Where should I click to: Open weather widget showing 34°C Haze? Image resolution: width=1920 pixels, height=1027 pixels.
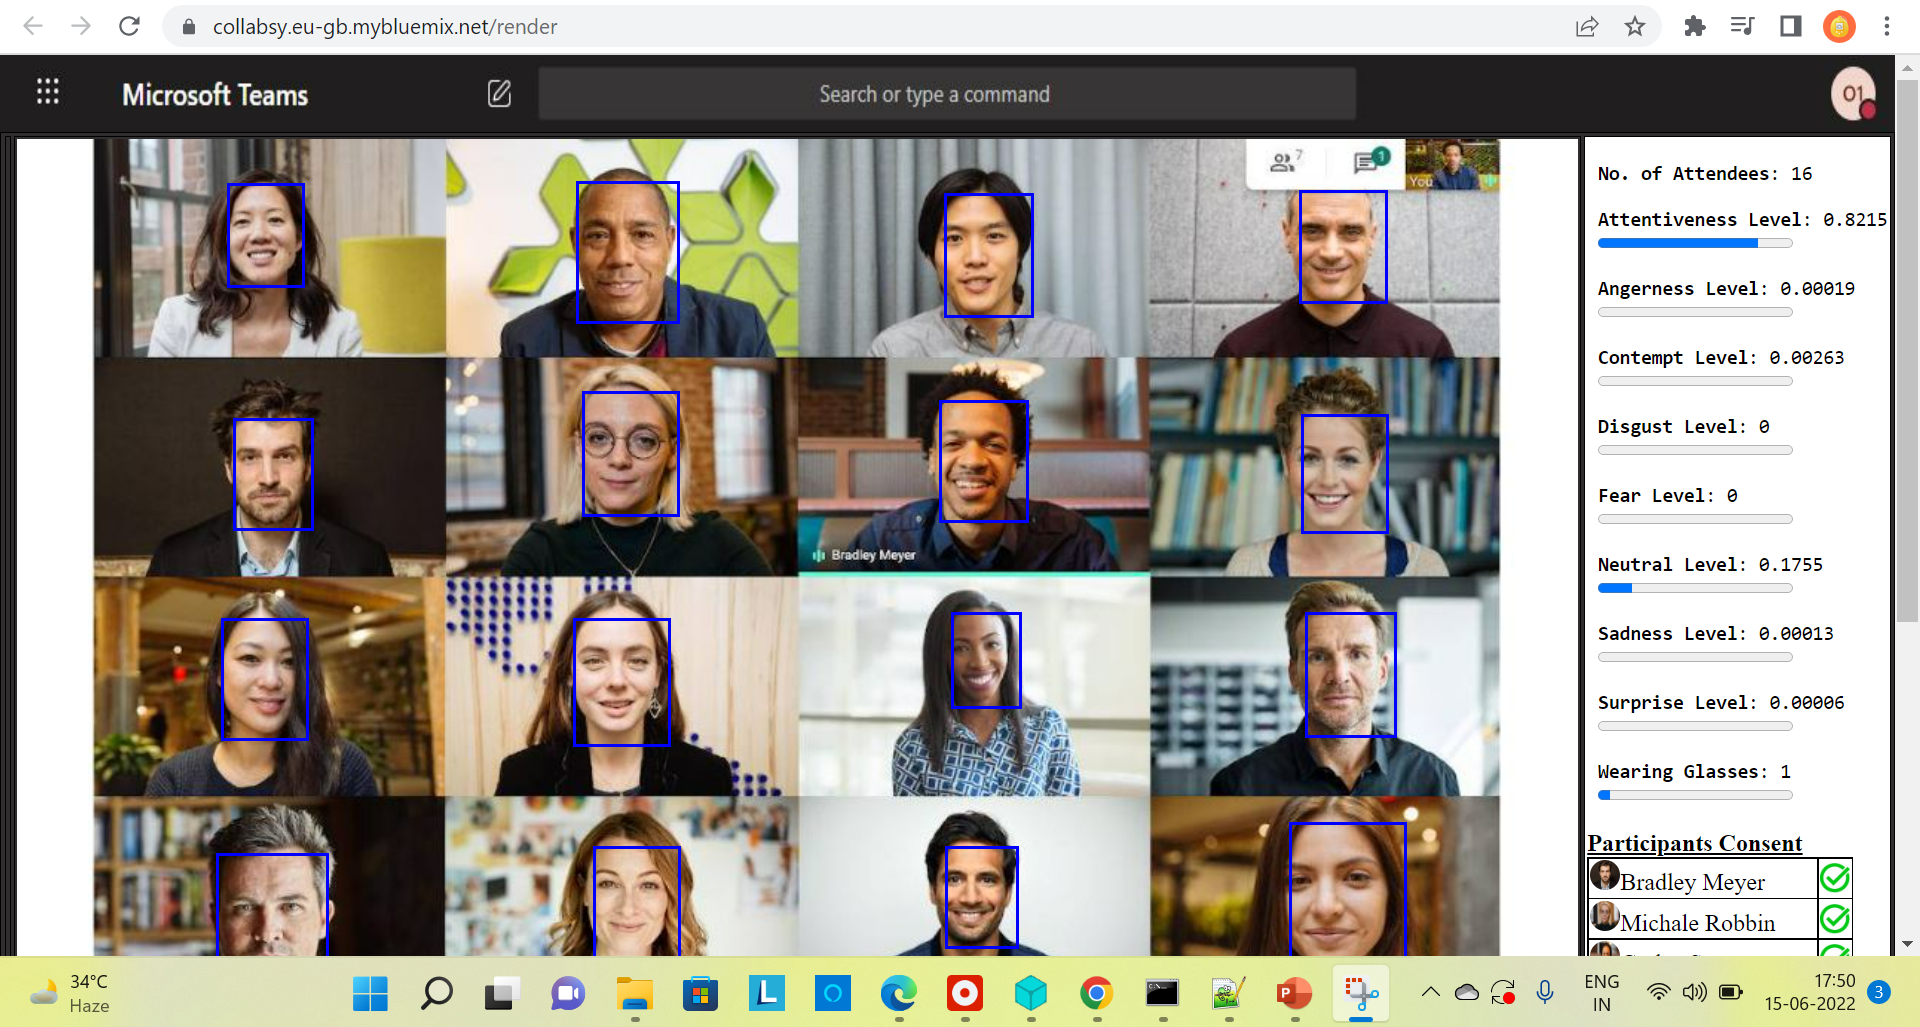coord(69,993)
